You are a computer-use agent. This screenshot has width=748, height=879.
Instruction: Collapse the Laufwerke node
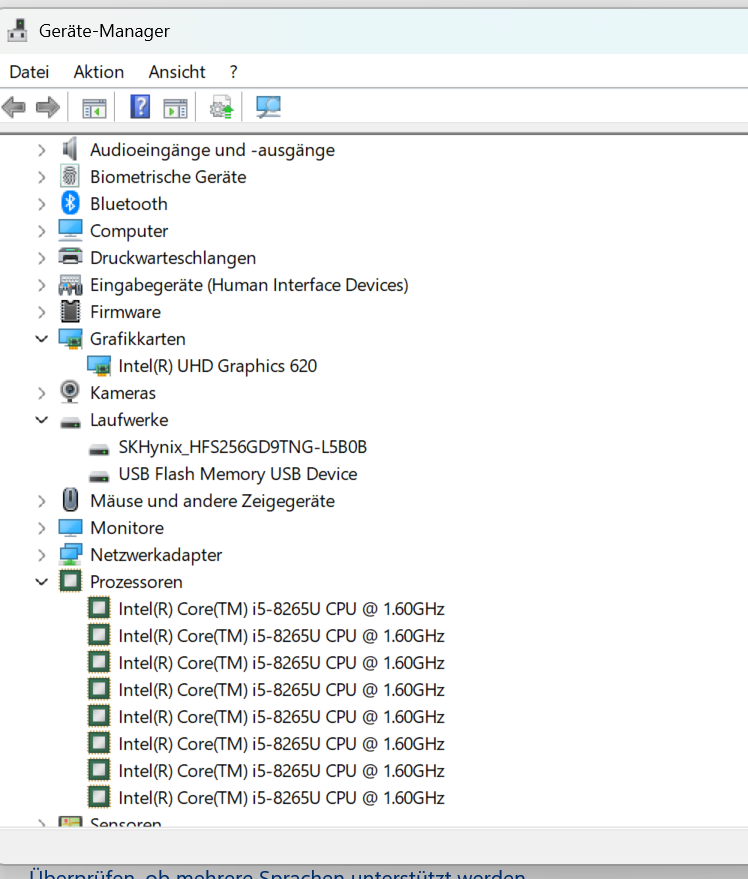coord(41,420)
